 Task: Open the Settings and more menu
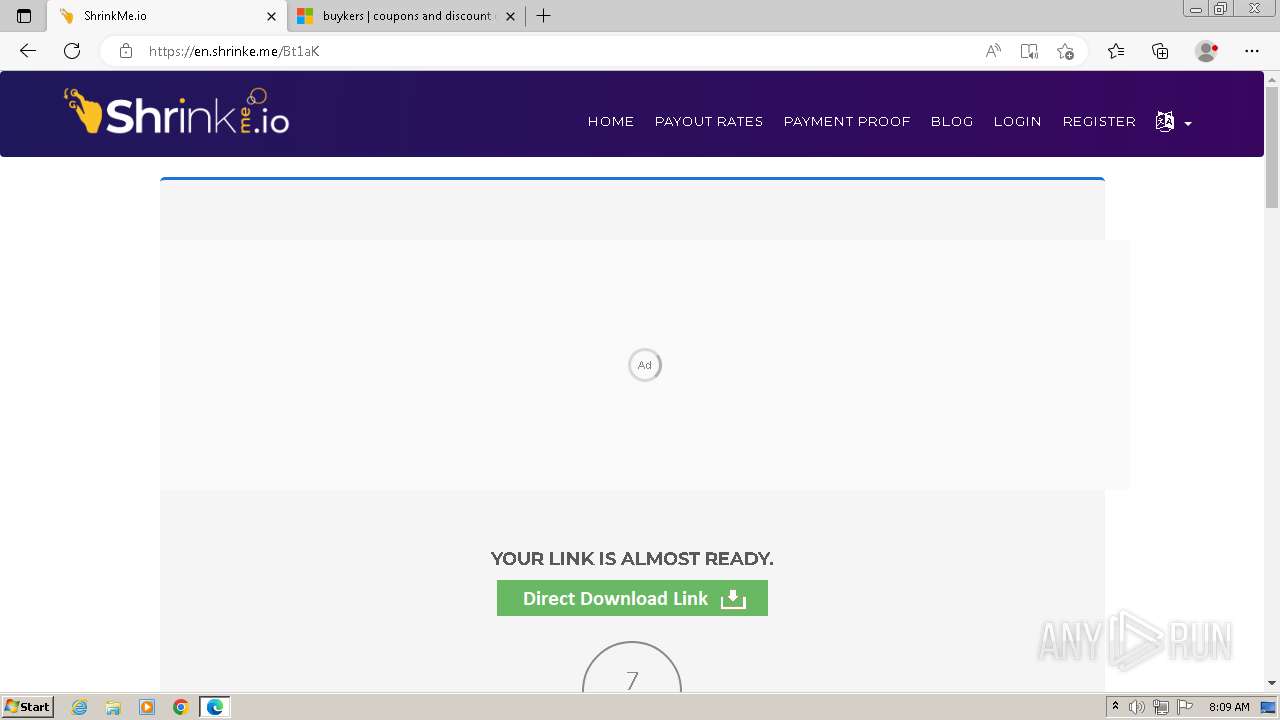tap(1252, 51)
